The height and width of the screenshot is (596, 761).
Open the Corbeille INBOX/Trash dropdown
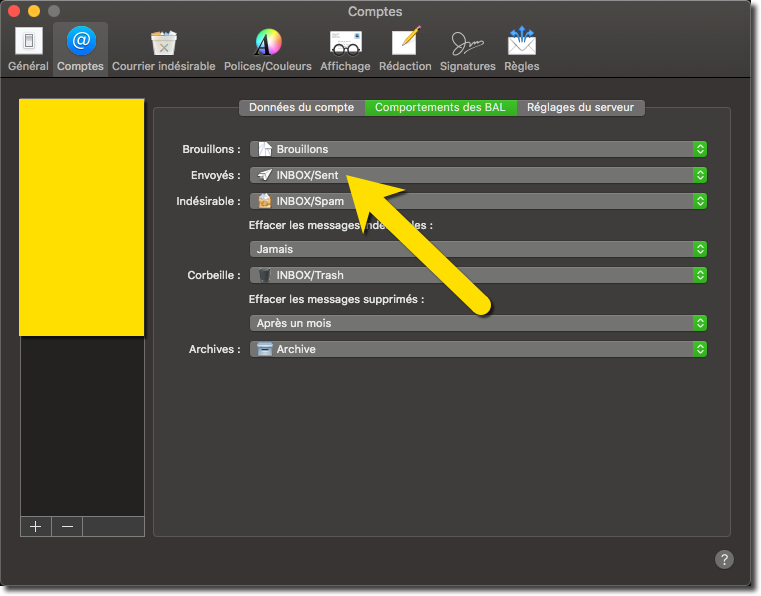[478, 275]
